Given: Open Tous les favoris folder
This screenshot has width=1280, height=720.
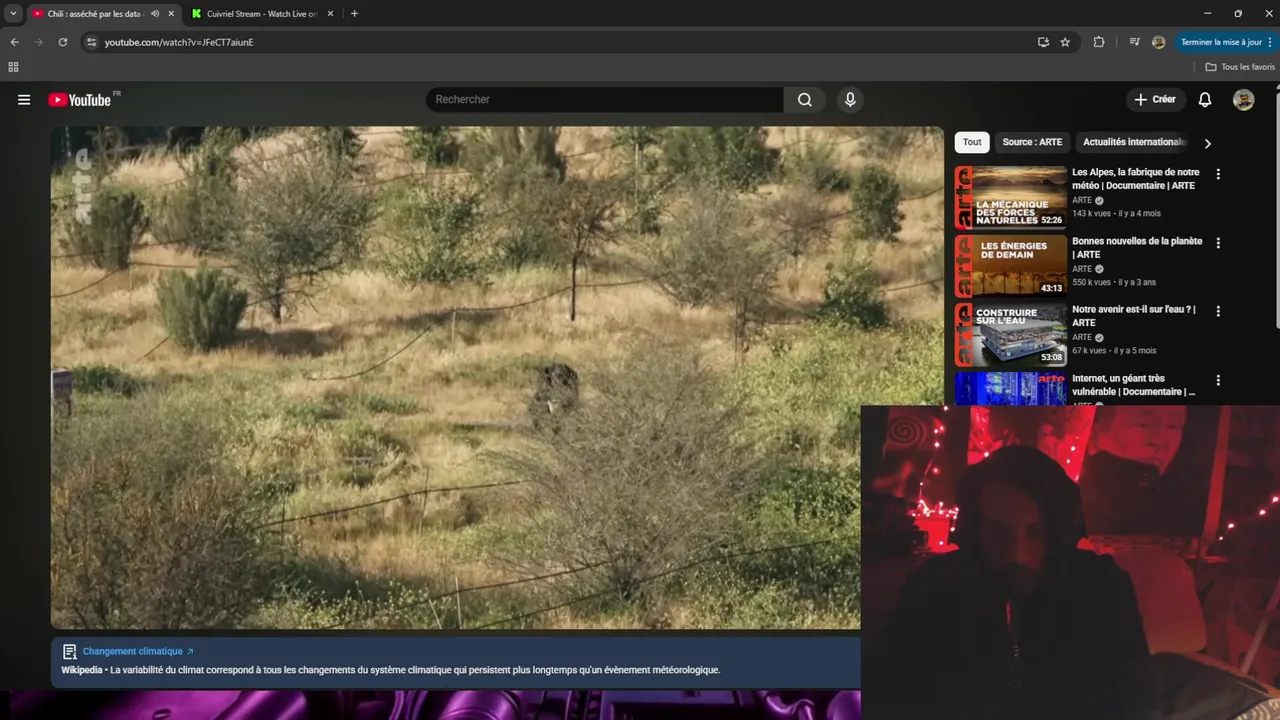Looking at the screenshot, I should point(1240,67).
